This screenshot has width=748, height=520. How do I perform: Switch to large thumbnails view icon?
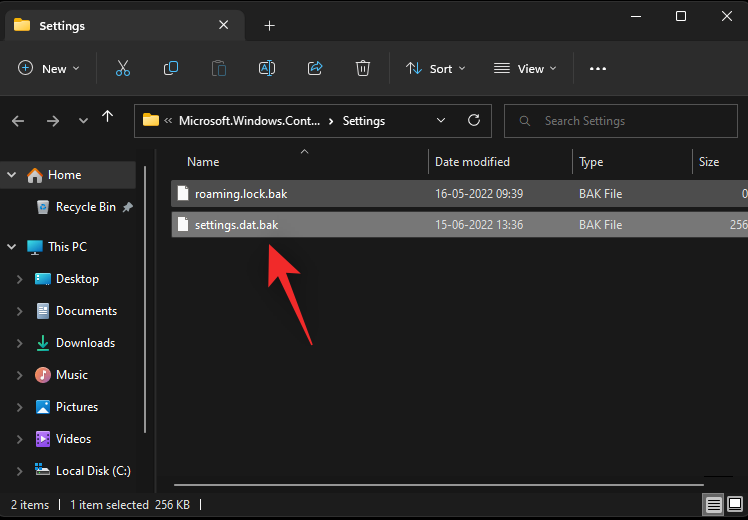(735, 505)
